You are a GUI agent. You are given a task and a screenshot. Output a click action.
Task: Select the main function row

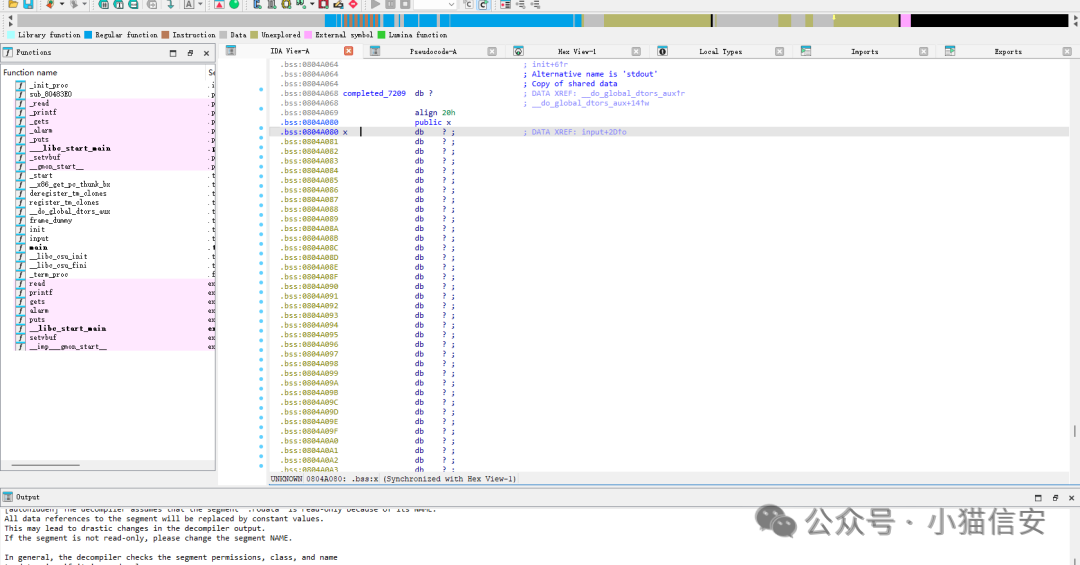coord(114,247)
